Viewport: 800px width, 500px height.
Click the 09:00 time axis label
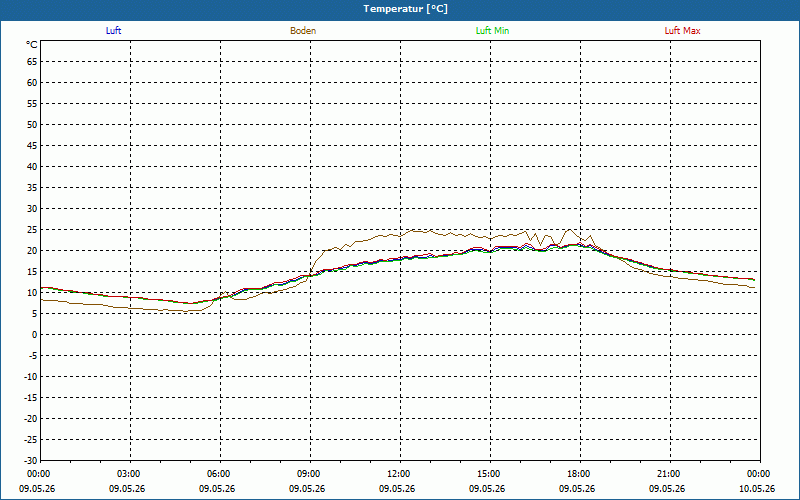[309, 474]
